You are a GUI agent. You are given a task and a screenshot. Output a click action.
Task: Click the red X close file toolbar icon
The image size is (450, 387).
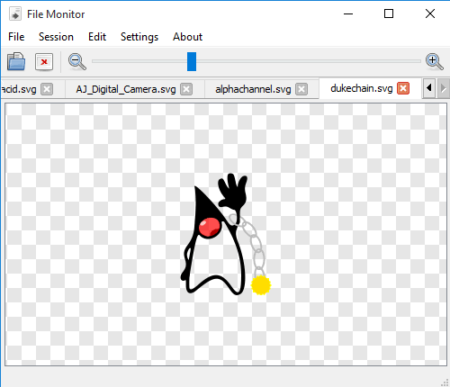point(44,62)
